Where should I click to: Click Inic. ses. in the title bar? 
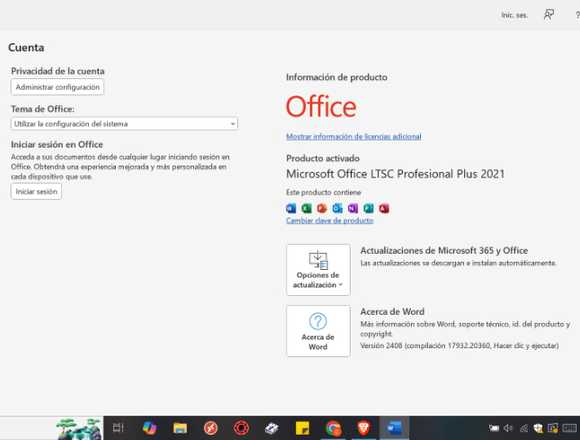(514, 15)
